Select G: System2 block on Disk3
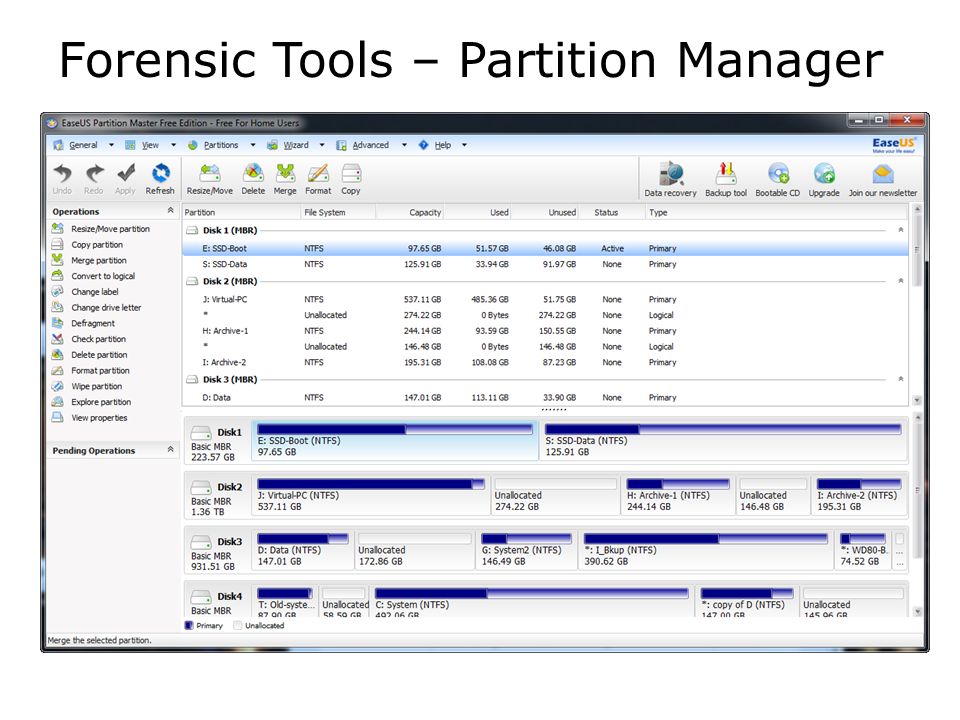The image size is (960, 720). [527, 550]
